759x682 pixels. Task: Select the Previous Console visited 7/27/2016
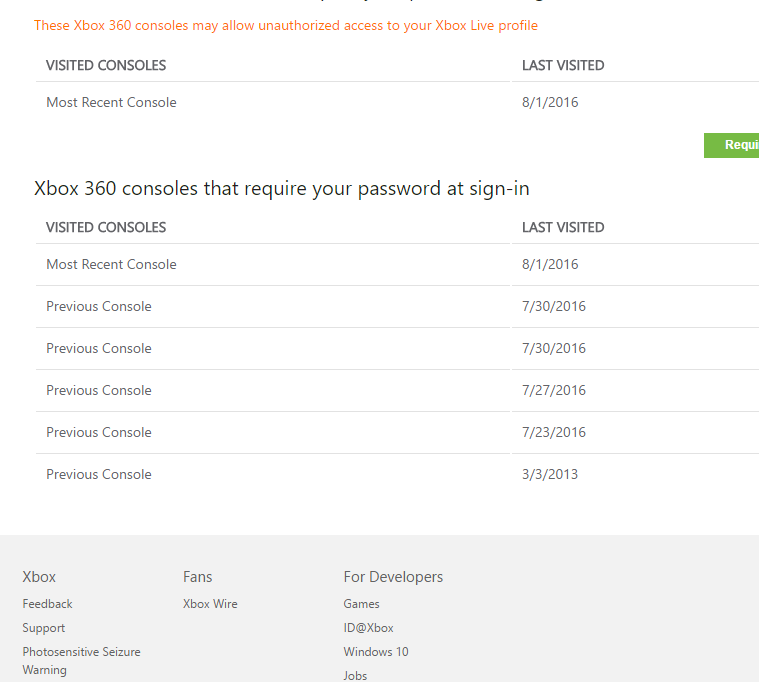99,390
